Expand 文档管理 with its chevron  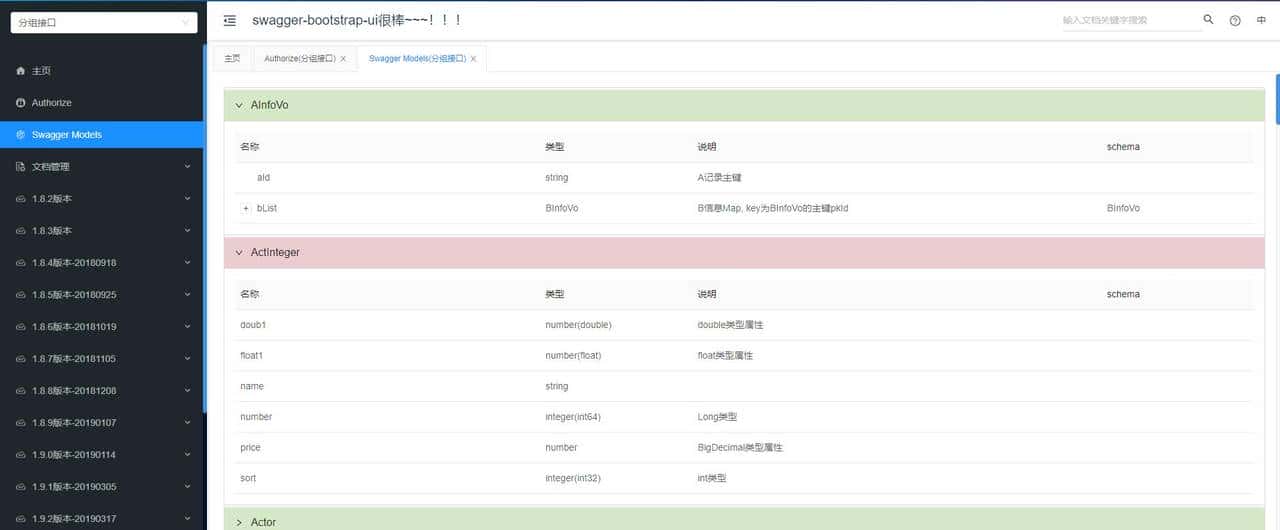tap(187, 167)
